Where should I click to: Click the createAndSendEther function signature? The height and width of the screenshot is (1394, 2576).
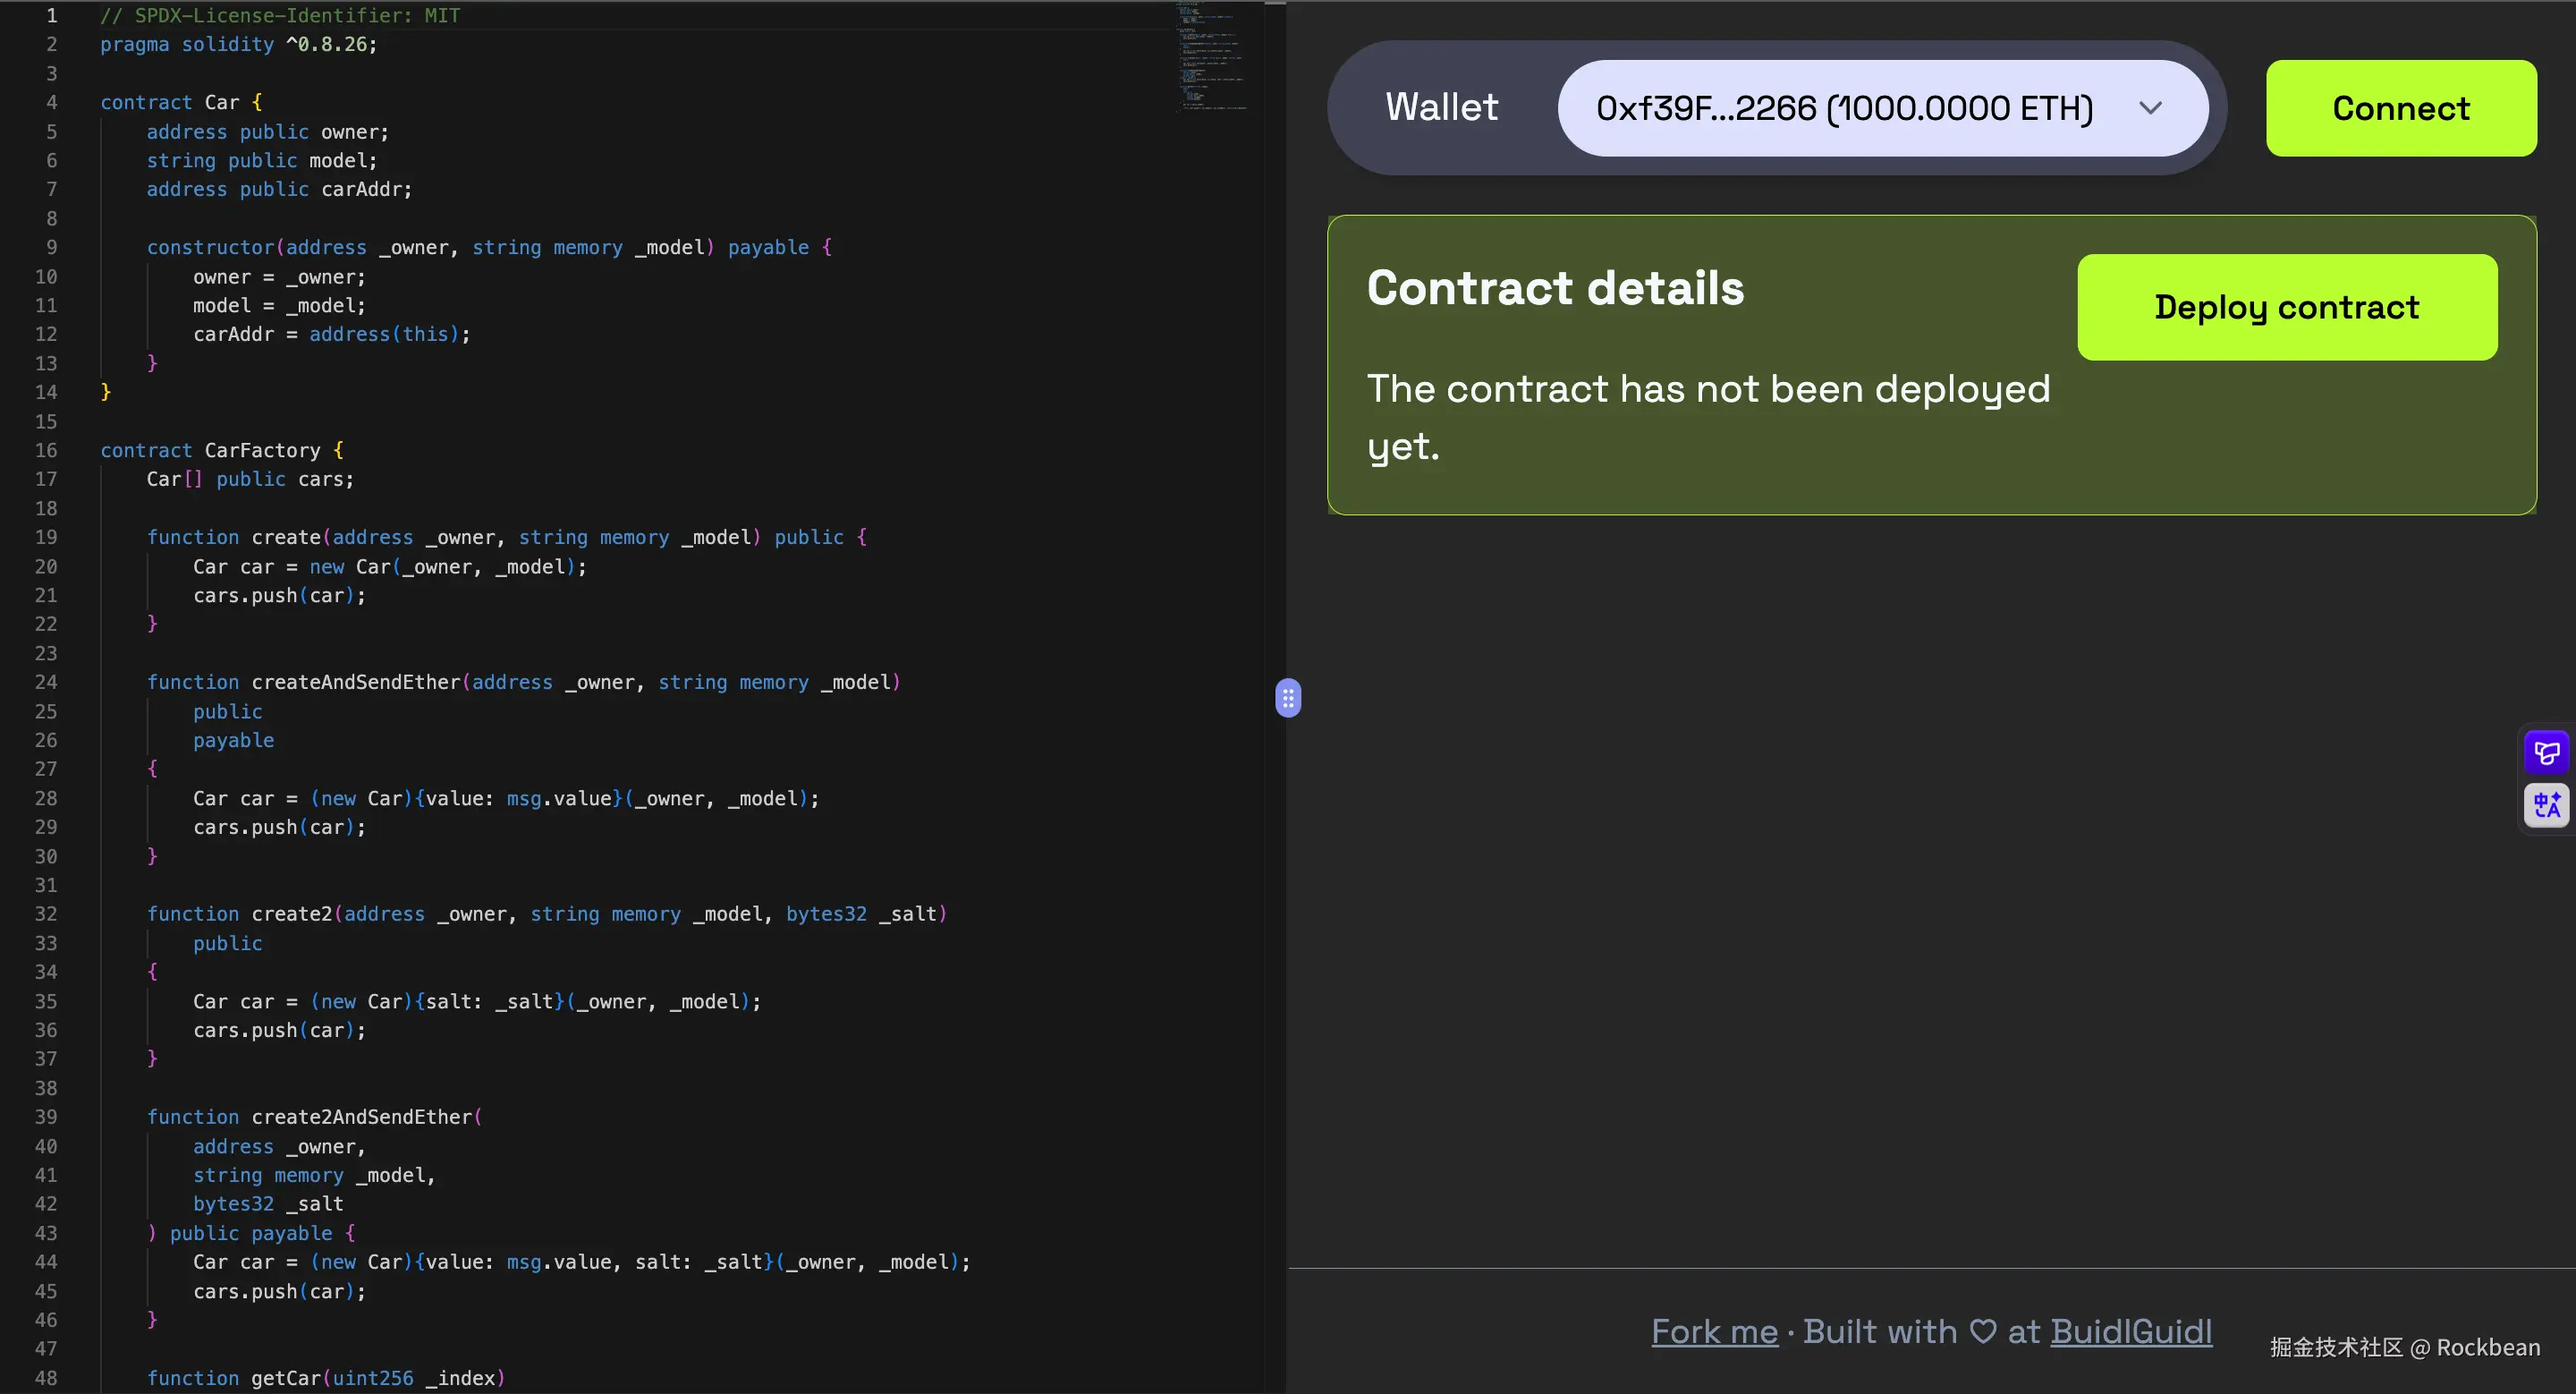(x=524, y=682)
